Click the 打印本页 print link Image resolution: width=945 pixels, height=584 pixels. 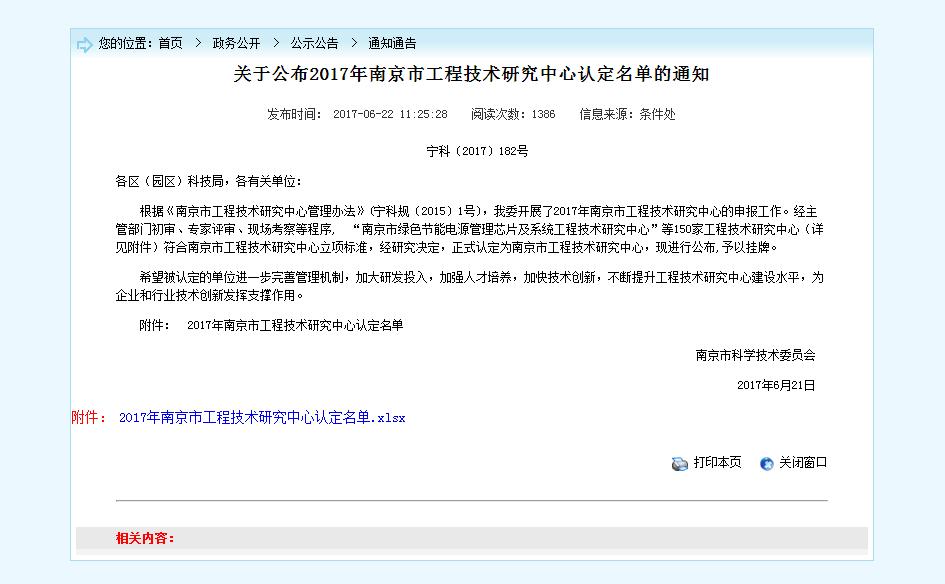(717, 462)
